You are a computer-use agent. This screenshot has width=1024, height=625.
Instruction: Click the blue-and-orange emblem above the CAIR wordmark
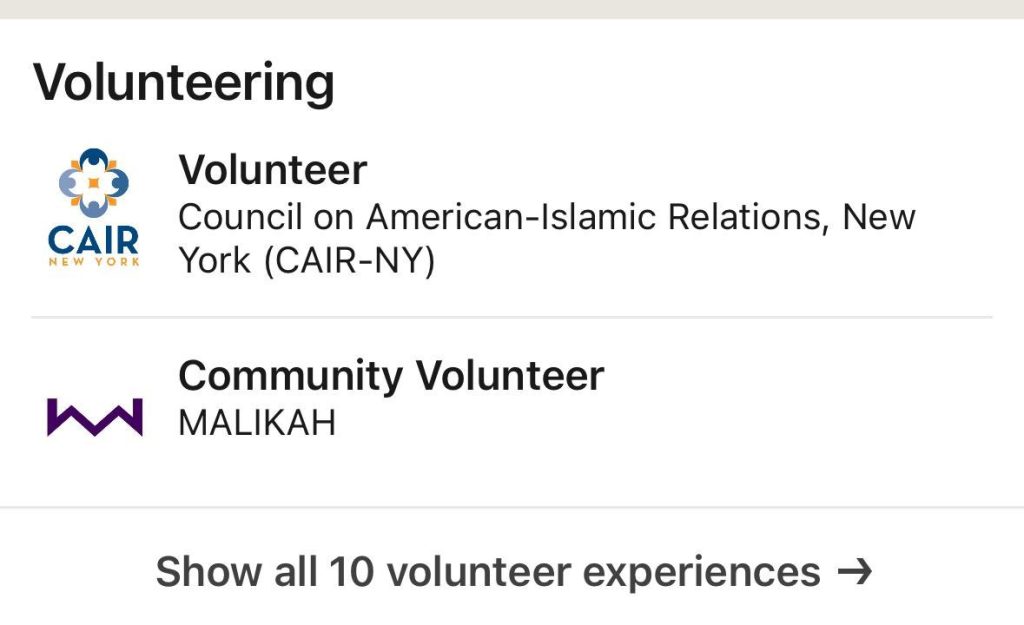94,181
